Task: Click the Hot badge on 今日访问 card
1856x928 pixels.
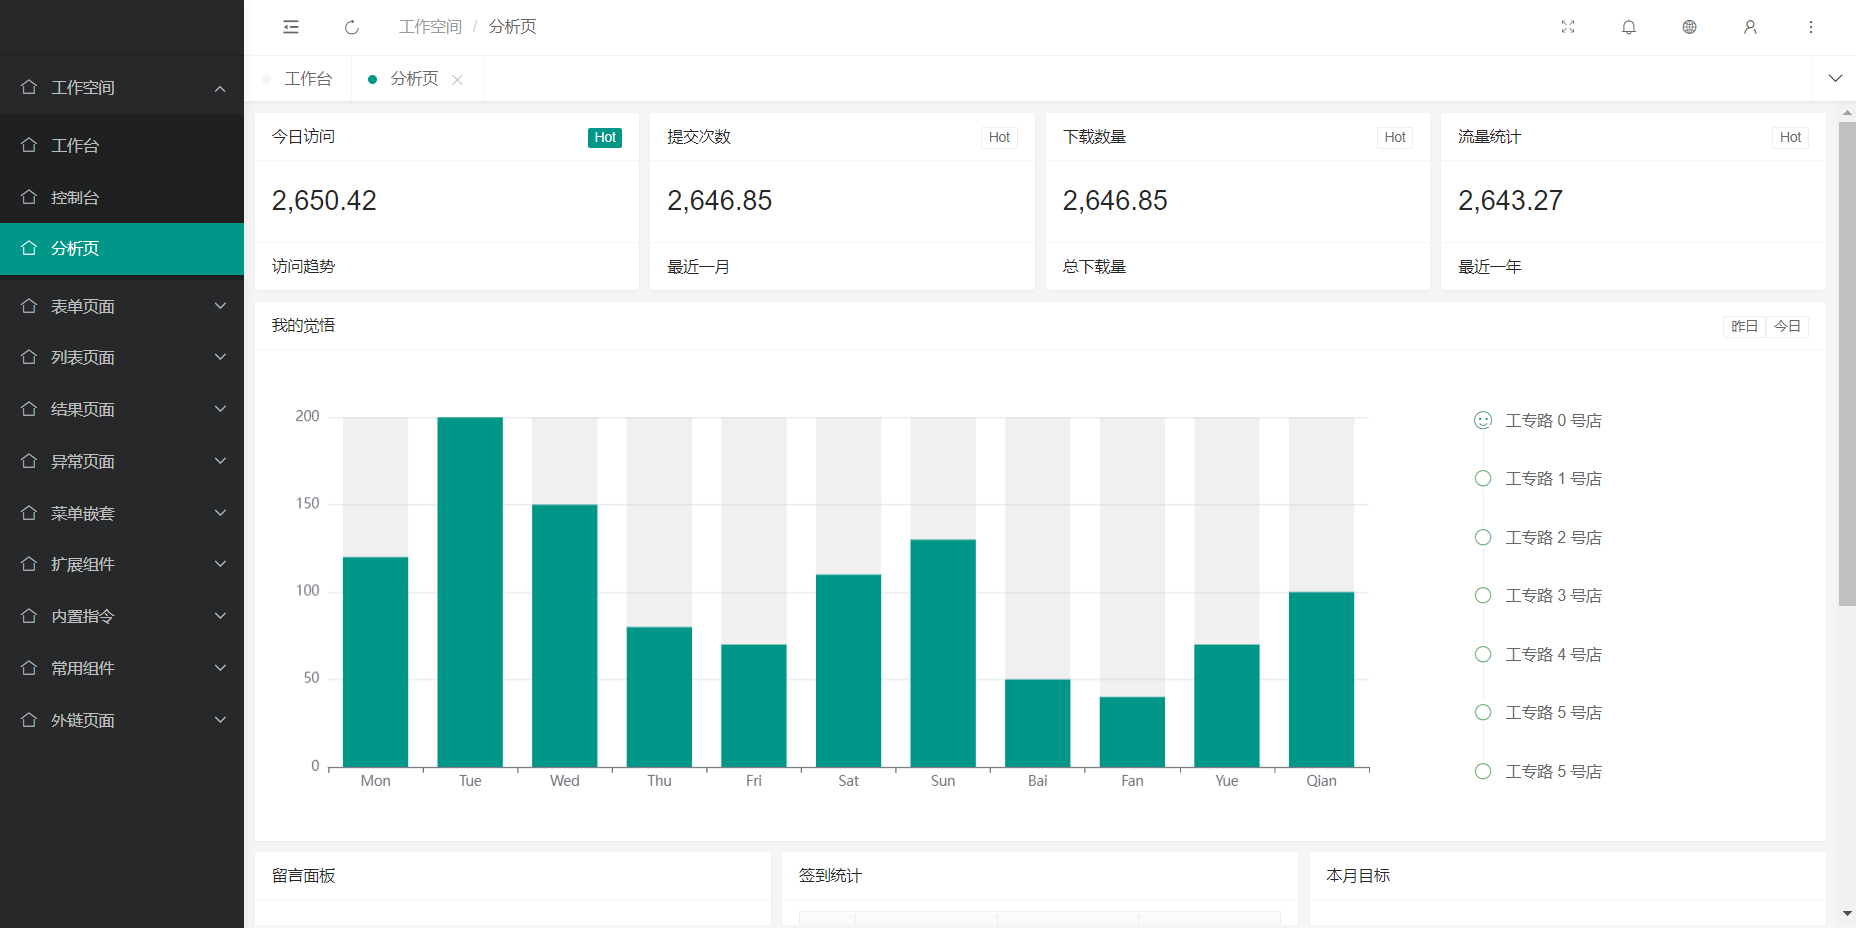Action: [x=605, y=138]
